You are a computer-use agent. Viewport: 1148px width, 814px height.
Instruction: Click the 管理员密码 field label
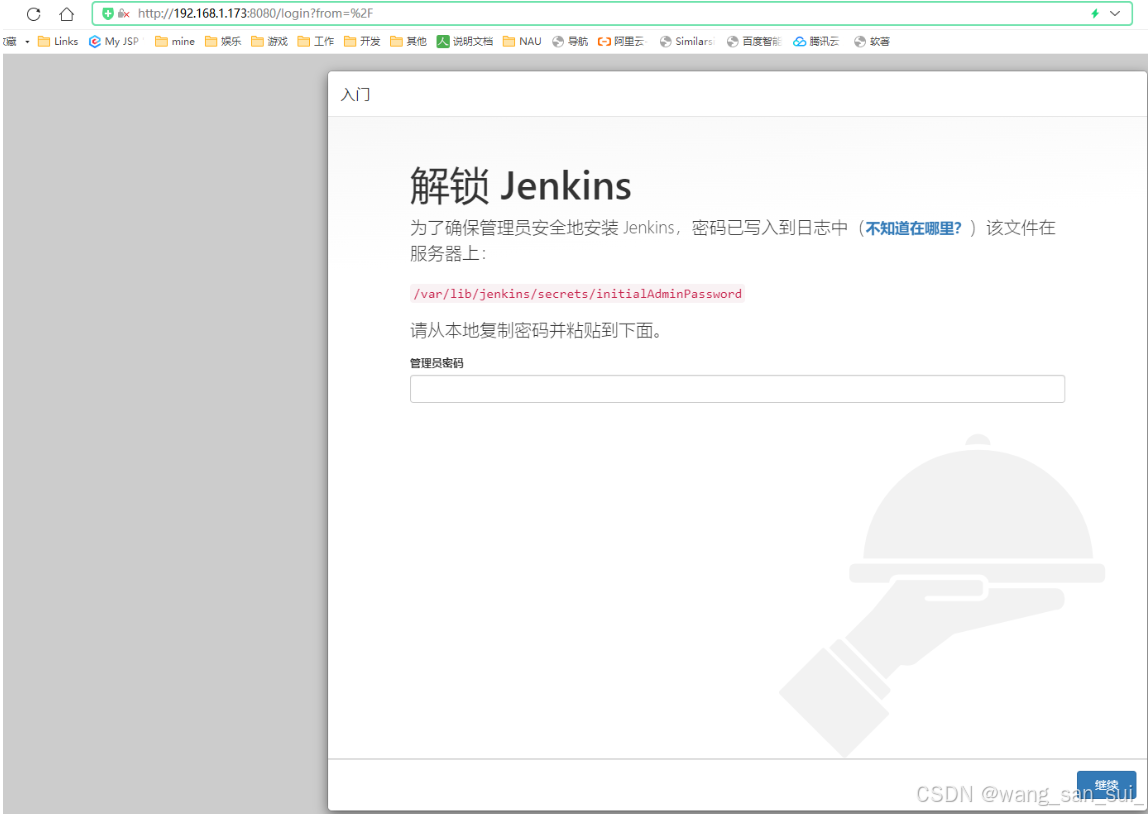coord(436,363)
